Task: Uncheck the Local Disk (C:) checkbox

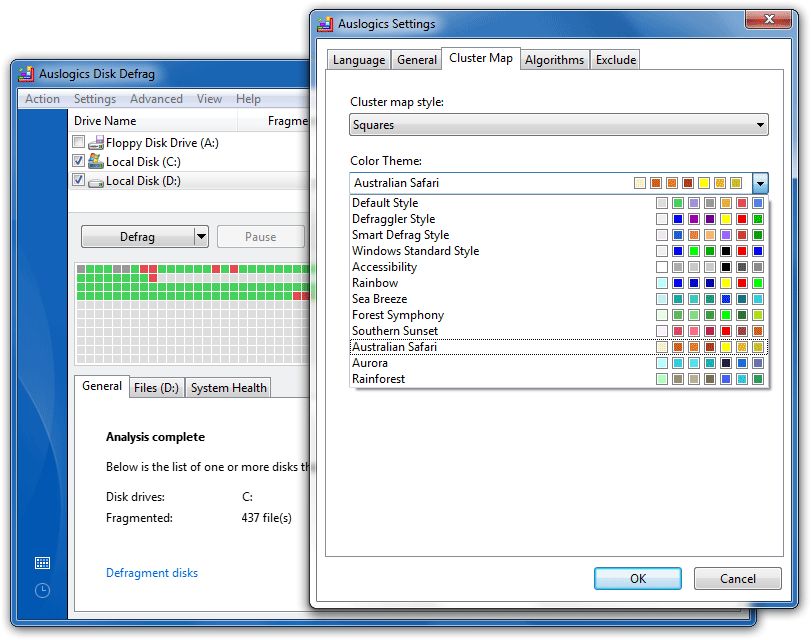Action: click(x=79, y=162)
